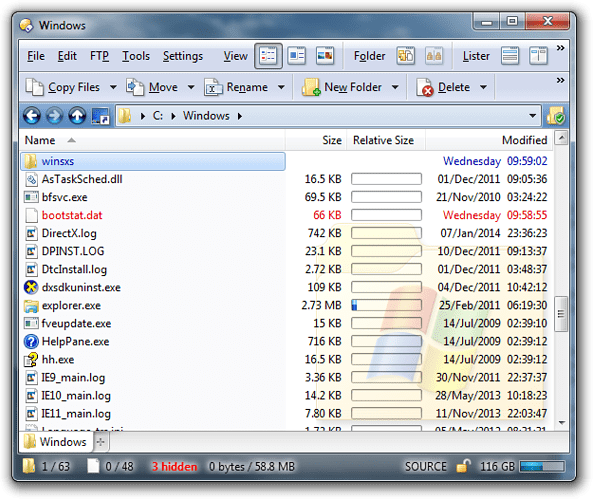Go back with the Back arrow
Viewport: 593px width, 500px height.
[32, 116]
